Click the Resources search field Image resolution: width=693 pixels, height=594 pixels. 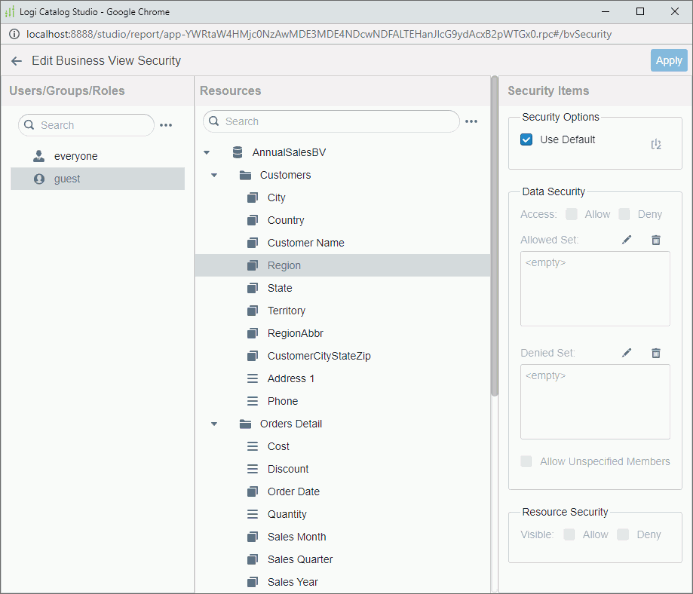pos(331,122)
